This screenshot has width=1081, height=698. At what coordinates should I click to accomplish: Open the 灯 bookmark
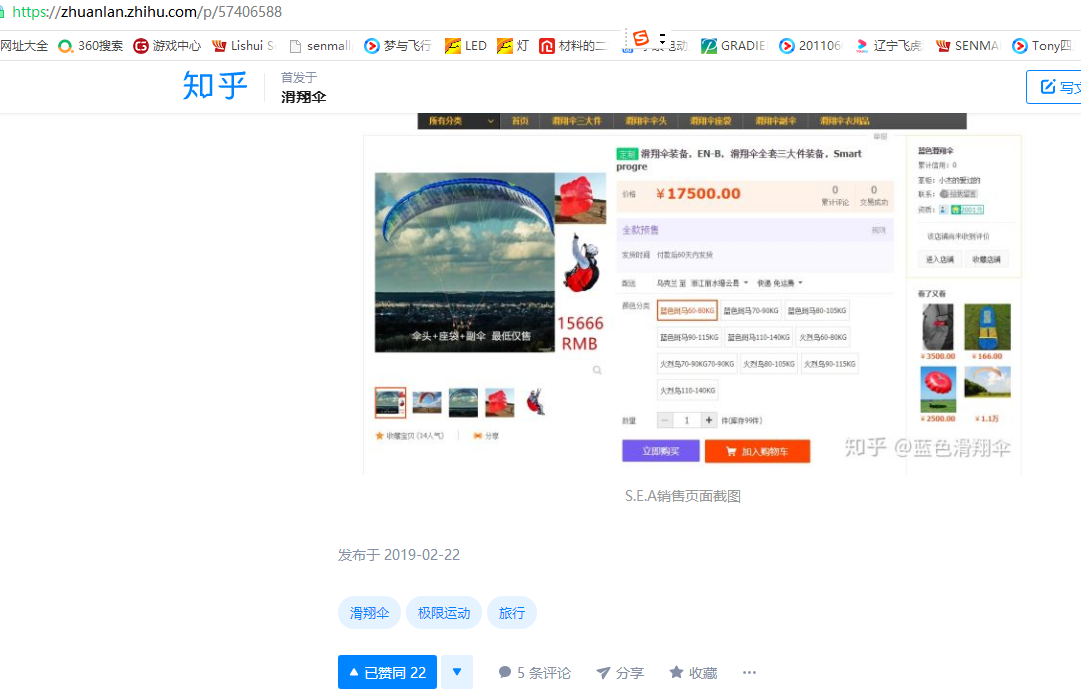pos(512,46)
